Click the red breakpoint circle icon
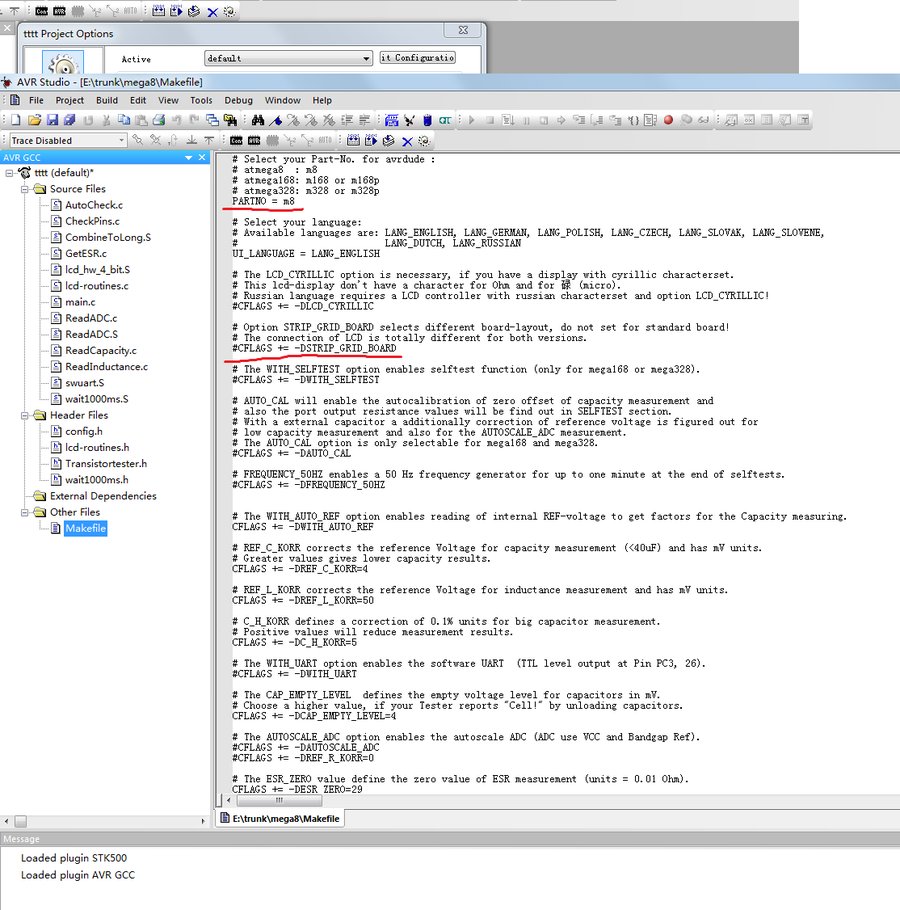 tap(668, 120)
